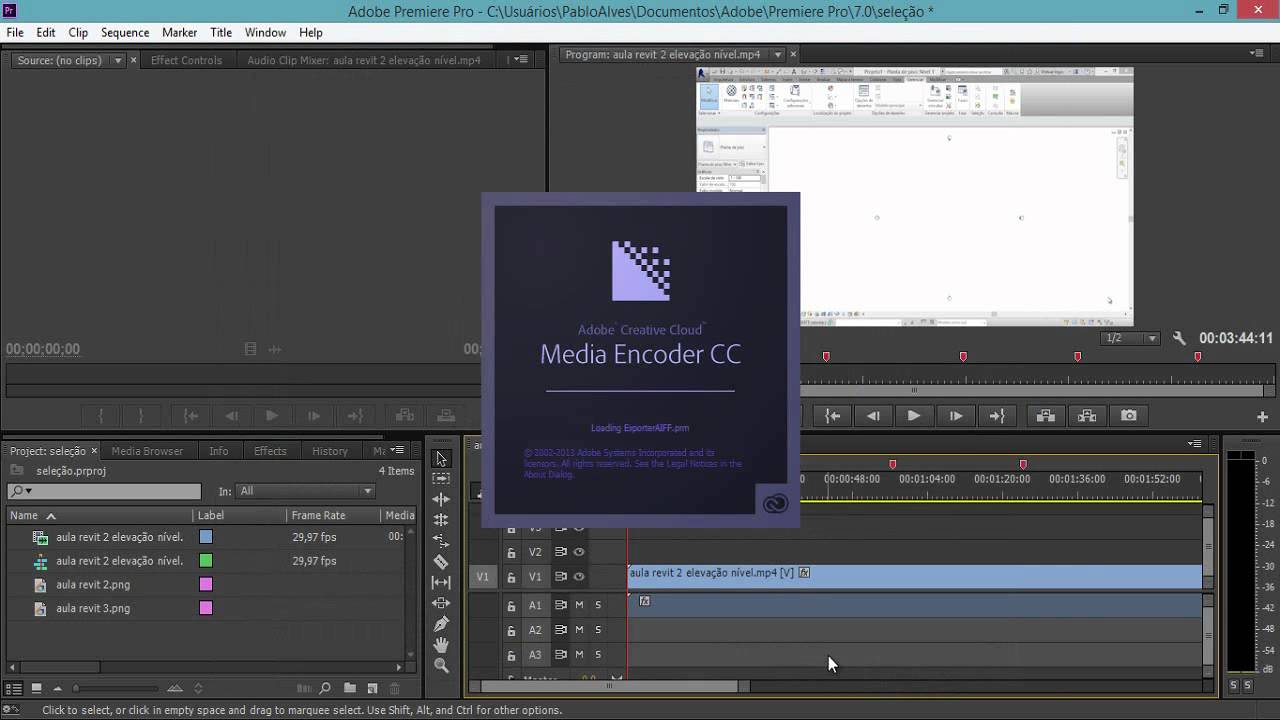Image resolution: width=1280 pixels, height=720 pixels.
Task: Step forward one frame in Program monitor
Action: 955,416
